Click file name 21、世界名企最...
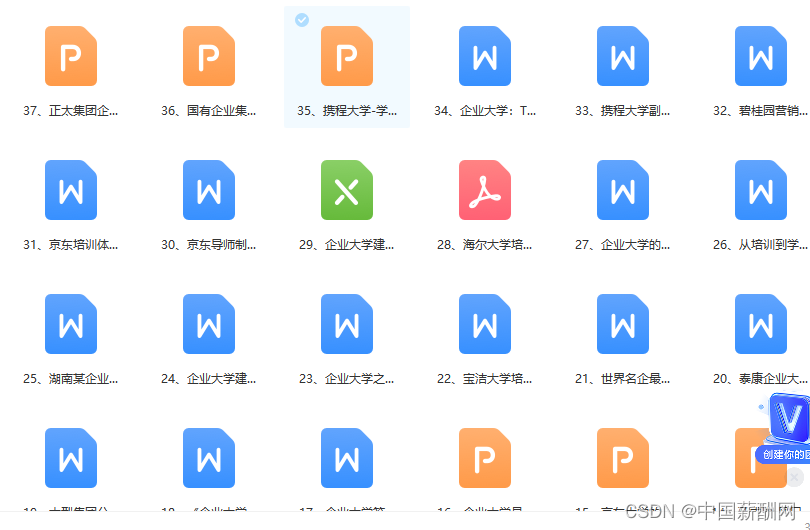This screenshot has height=530, width=810. [622, 379]
